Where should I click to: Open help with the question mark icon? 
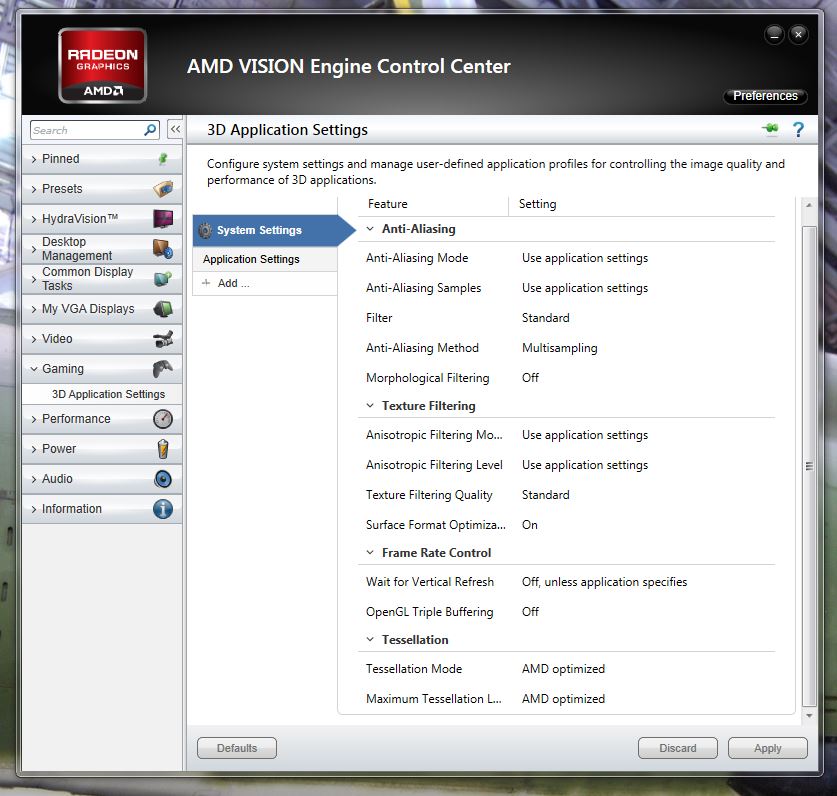[798, 129]
